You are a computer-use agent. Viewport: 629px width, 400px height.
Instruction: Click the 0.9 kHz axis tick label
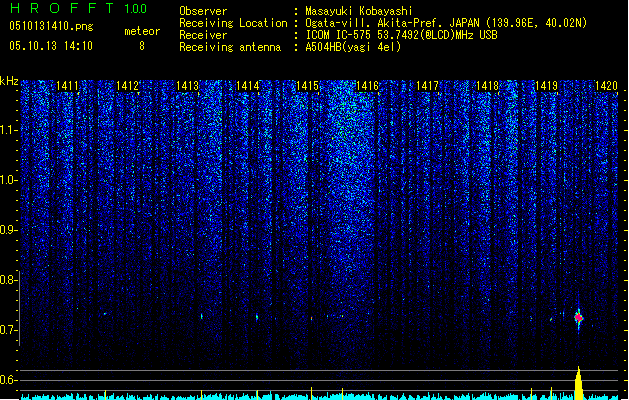pos(9,230)
